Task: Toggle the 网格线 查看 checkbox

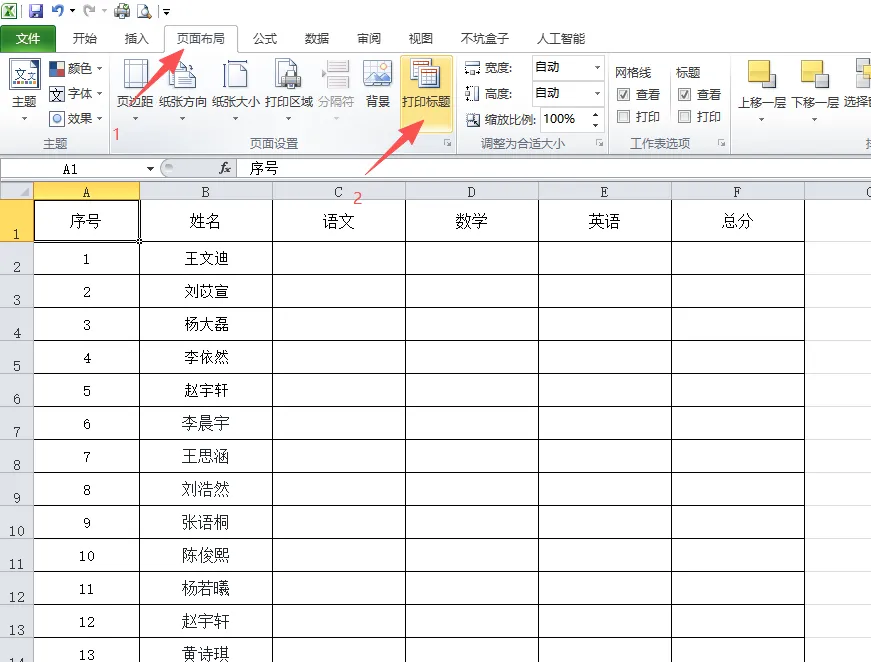Action: tap(623, 94)
